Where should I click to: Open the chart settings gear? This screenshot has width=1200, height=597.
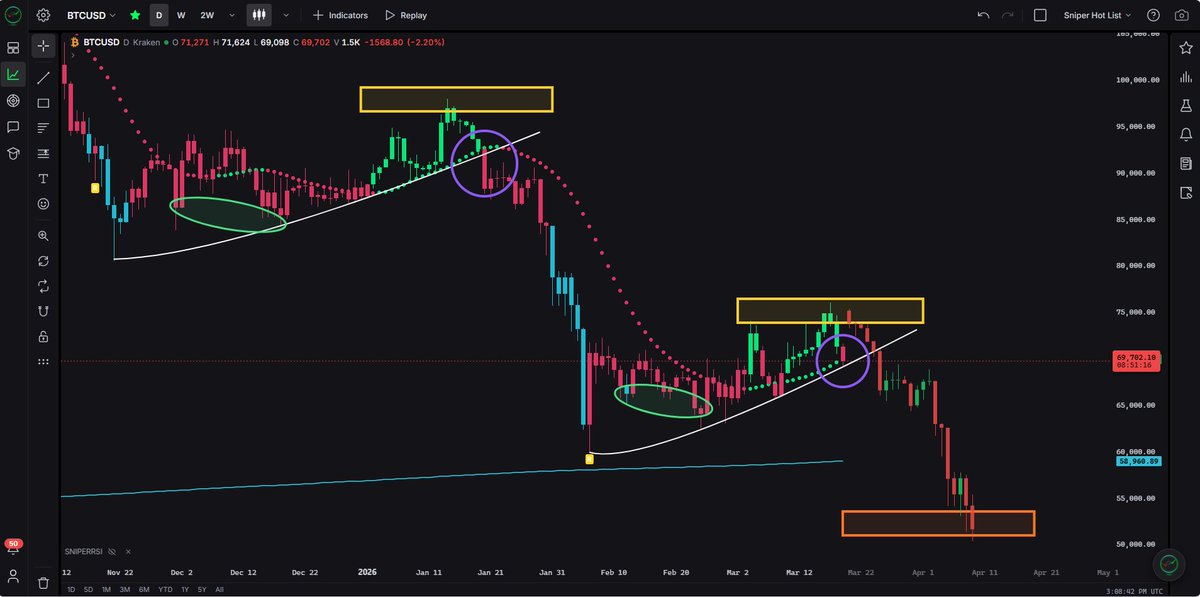43,15
